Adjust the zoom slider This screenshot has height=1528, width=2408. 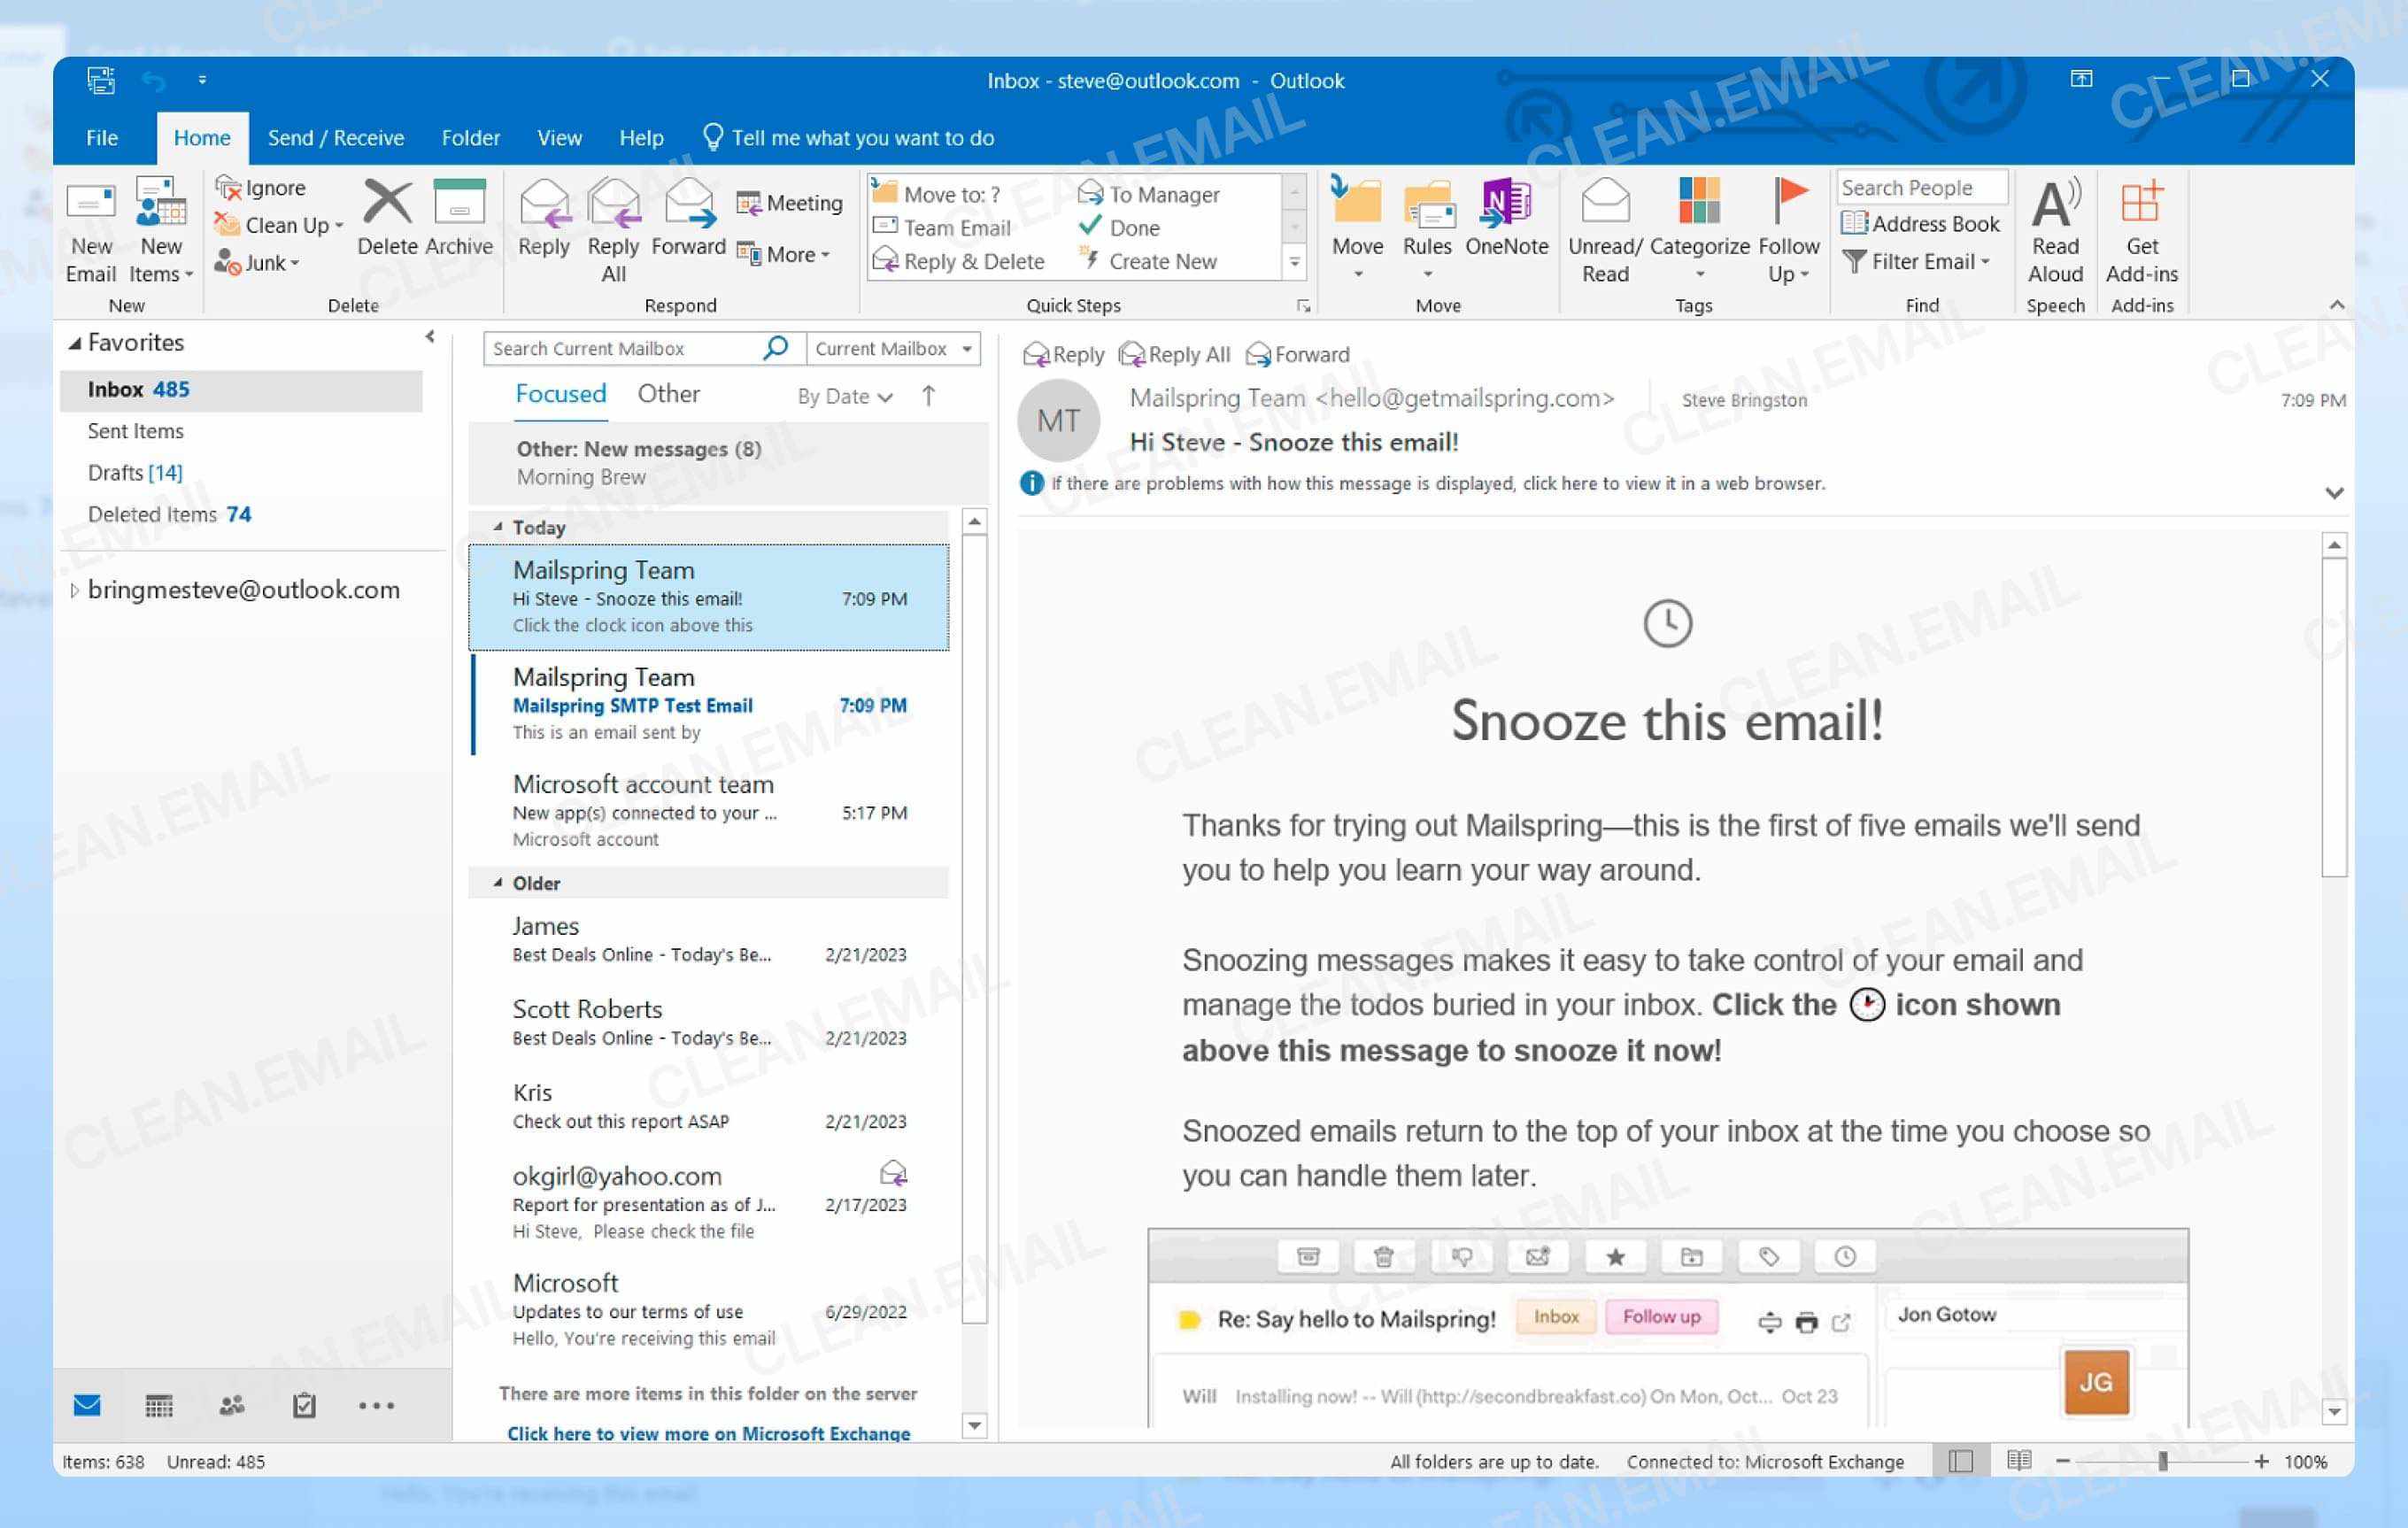(2162, 1461)
